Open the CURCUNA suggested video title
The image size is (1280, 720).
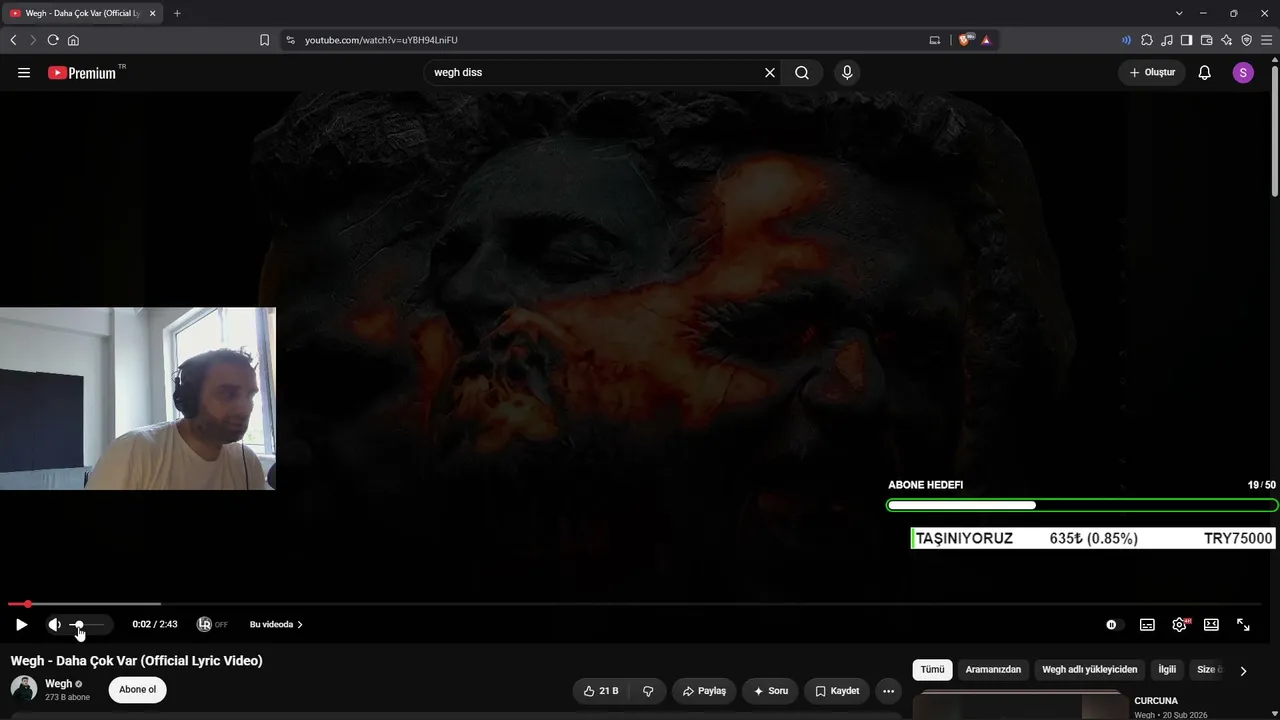(1156, 701)
